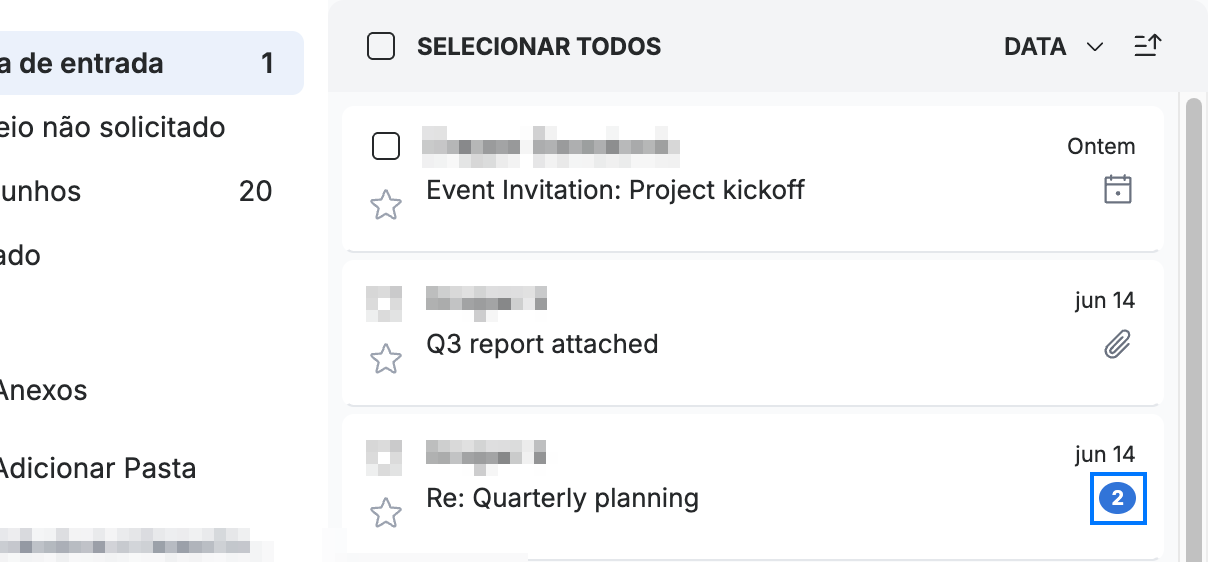Screen dimensions: 1208x562
Task: Star the Q3 report attached email
Action: coord(386,359)
